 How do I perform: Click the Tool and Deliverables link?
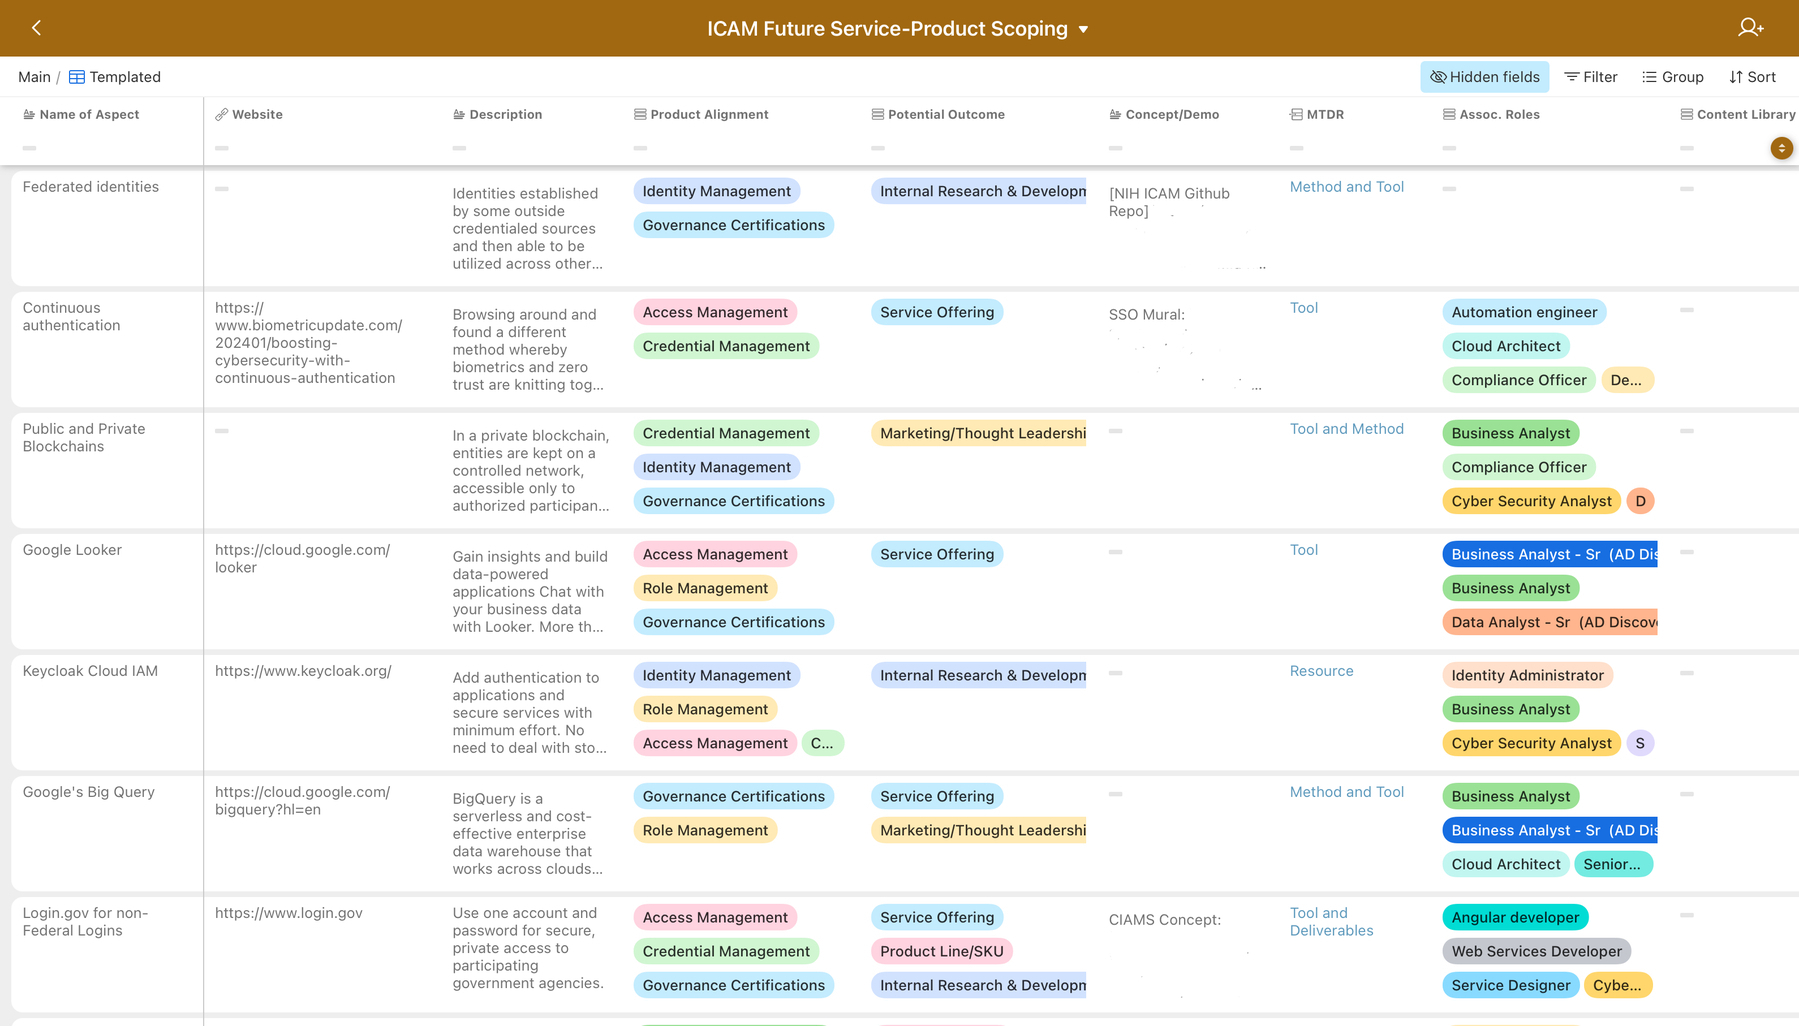pyautogui.click(x=1331, y=922)
